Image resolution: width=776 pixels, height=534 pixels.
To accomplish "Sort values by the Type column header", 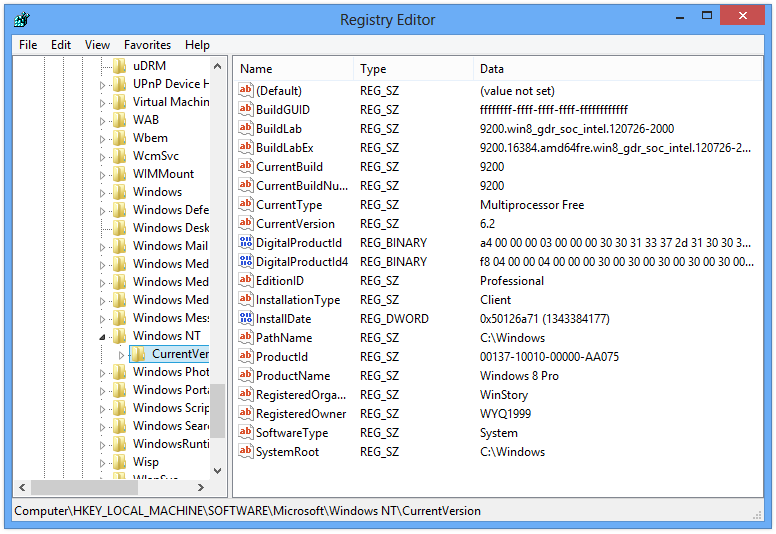I will click(x=413, y=69).
